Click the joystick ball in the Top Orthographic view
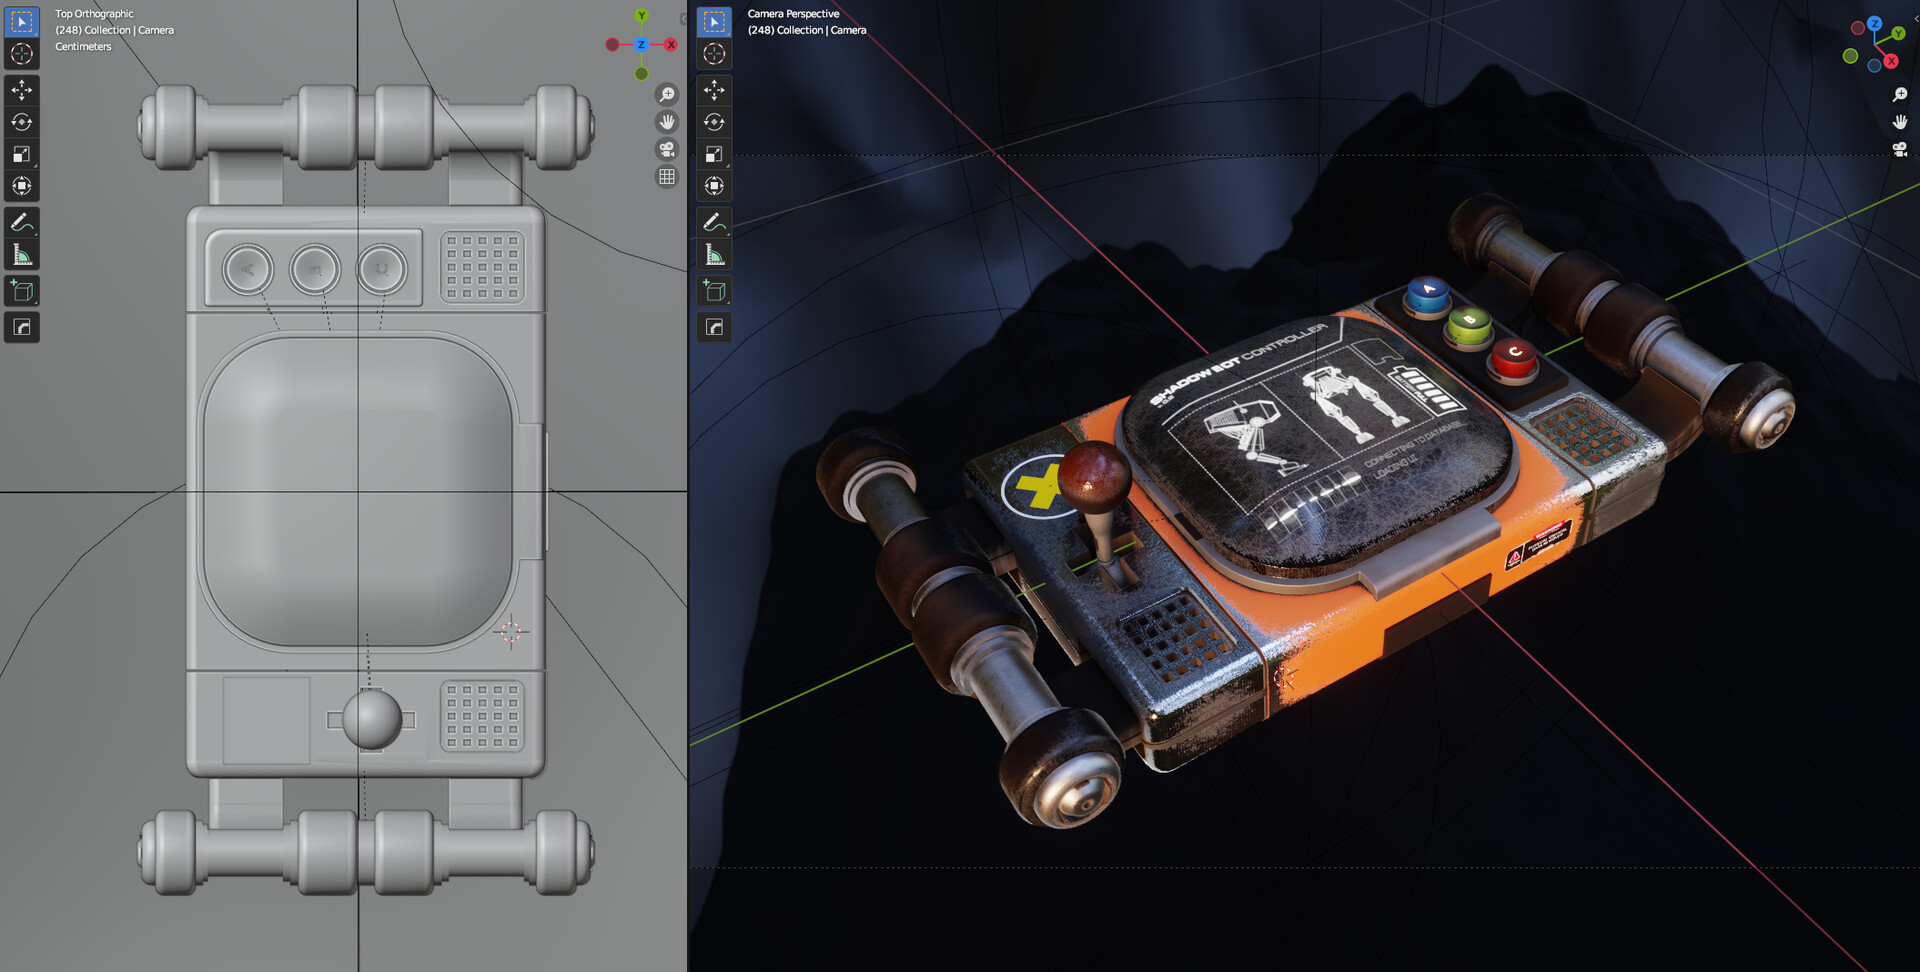The image size is (1920, 972). [372, 719]
